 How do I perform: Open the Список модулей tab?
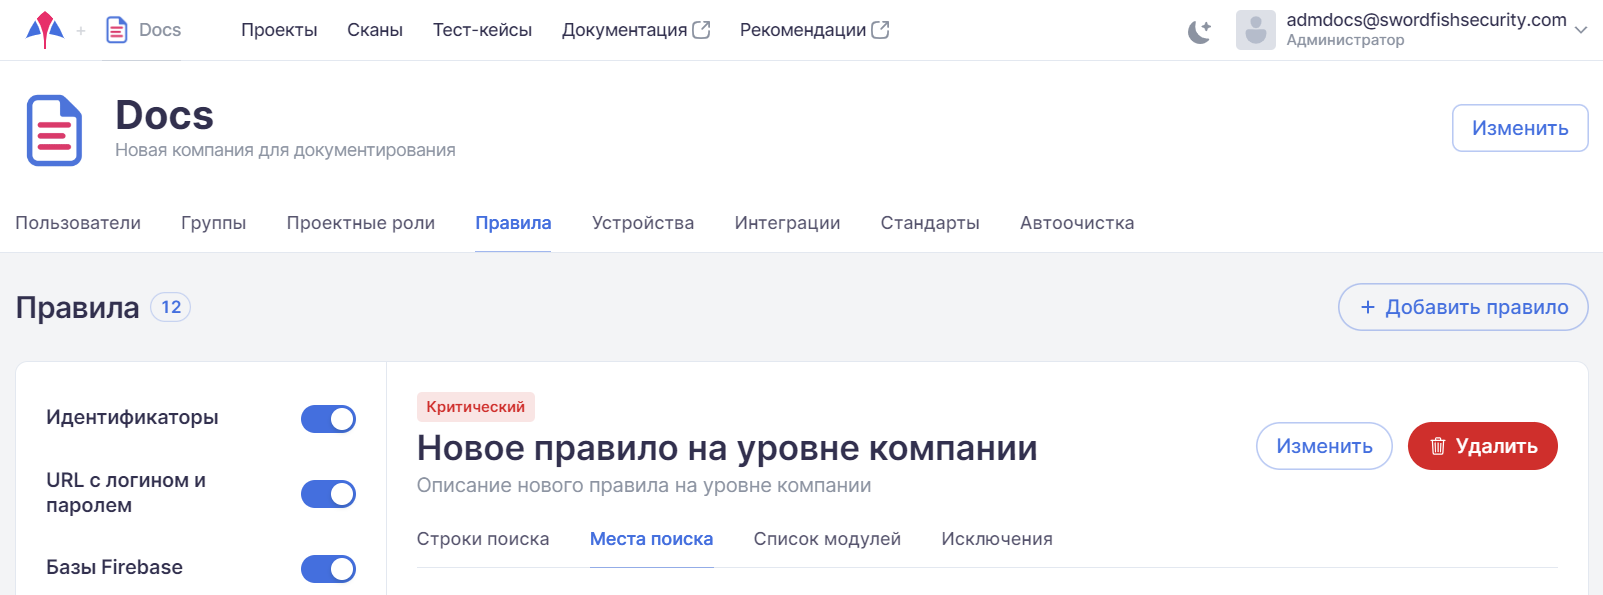click(827, 539)
